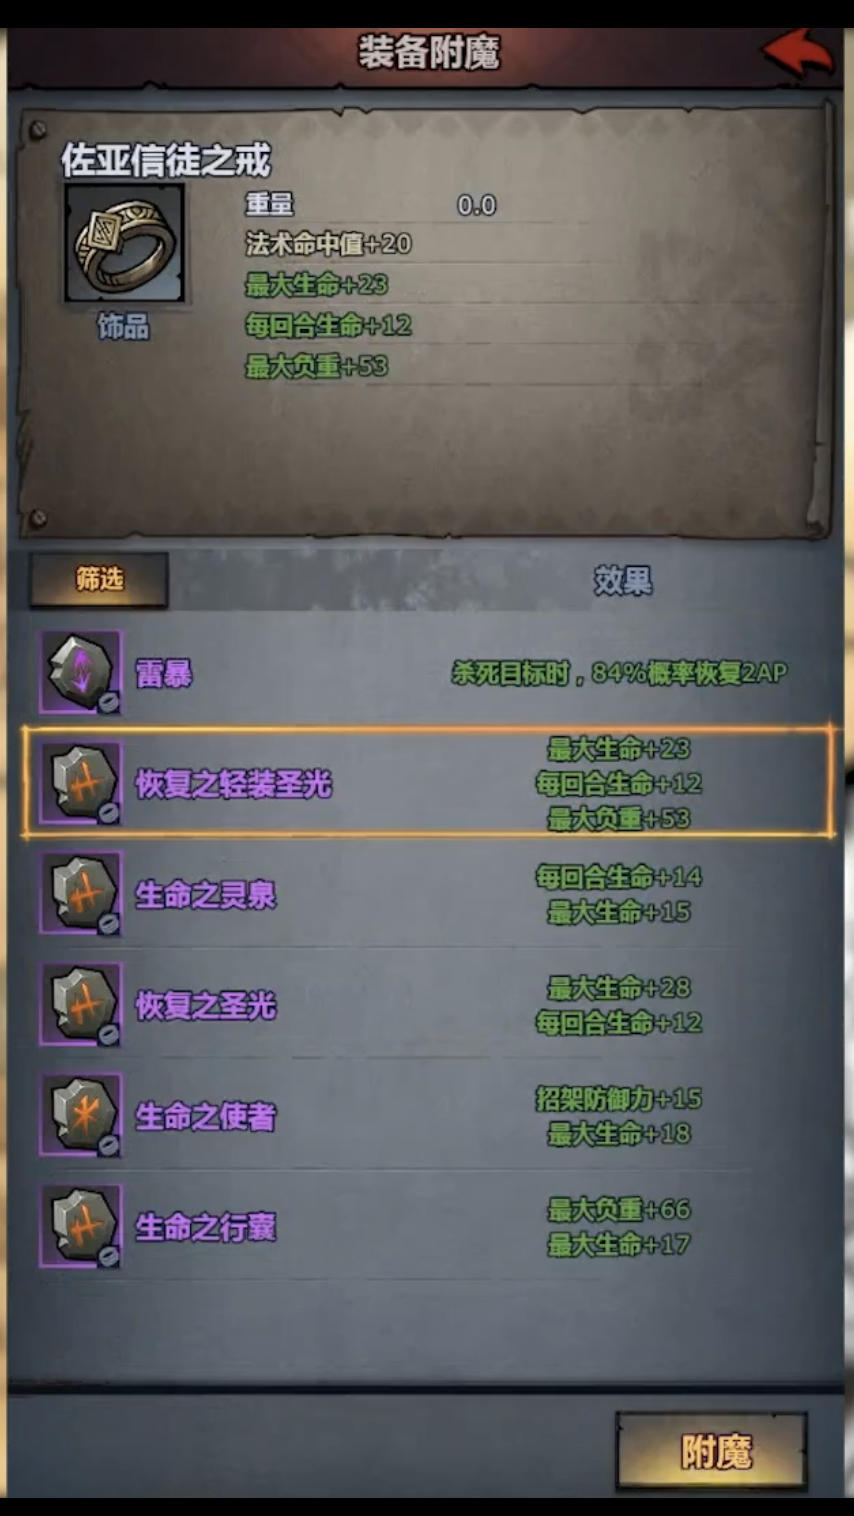Tap the 生命之行囊 rune stone icon

pyautogui.click(x=81, y=1227)
